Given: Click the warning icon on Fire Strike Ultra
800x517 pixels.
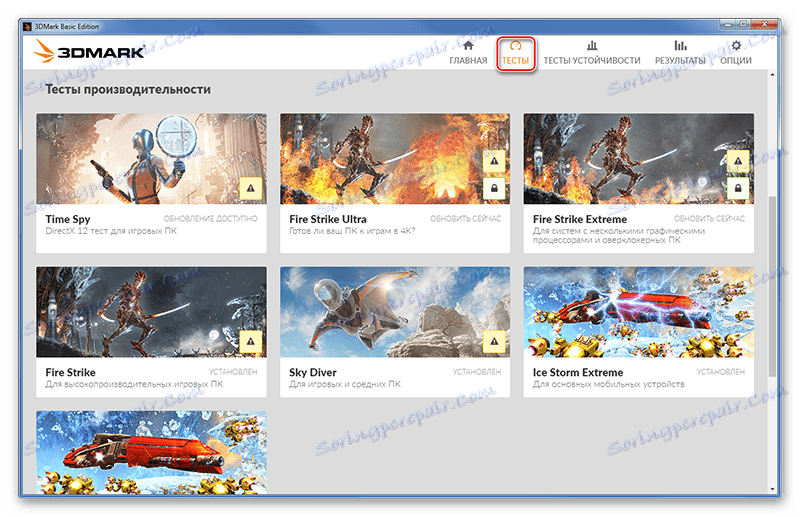Looking at the screenshot, I should [494, 161].
